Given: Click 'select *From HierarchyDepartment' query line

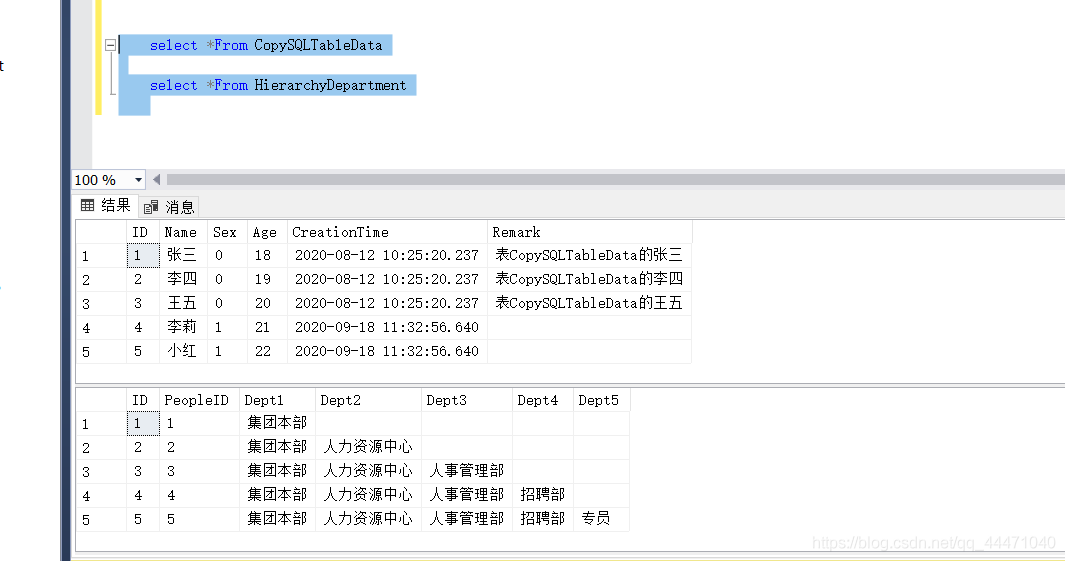Looking at the screenshot, I should click(278, 86).
